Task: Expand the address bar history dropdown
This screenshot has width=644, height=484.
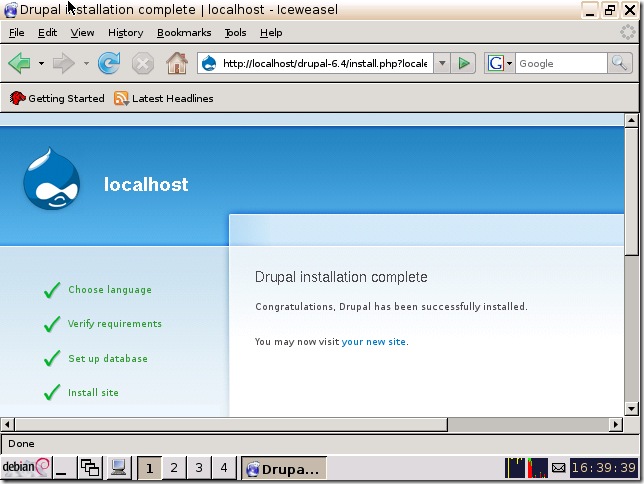Action: point(442,63)
